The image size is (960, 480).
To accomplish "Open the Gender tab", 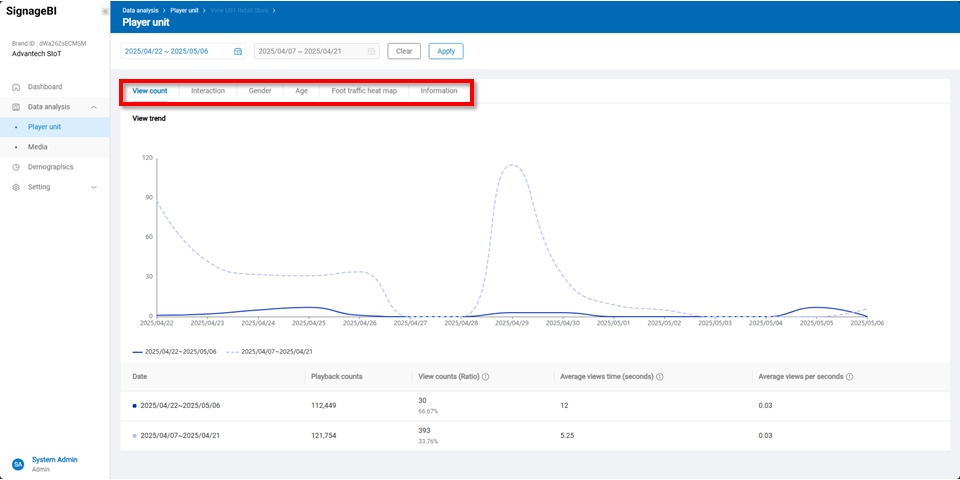I will (x=260, y=91).
